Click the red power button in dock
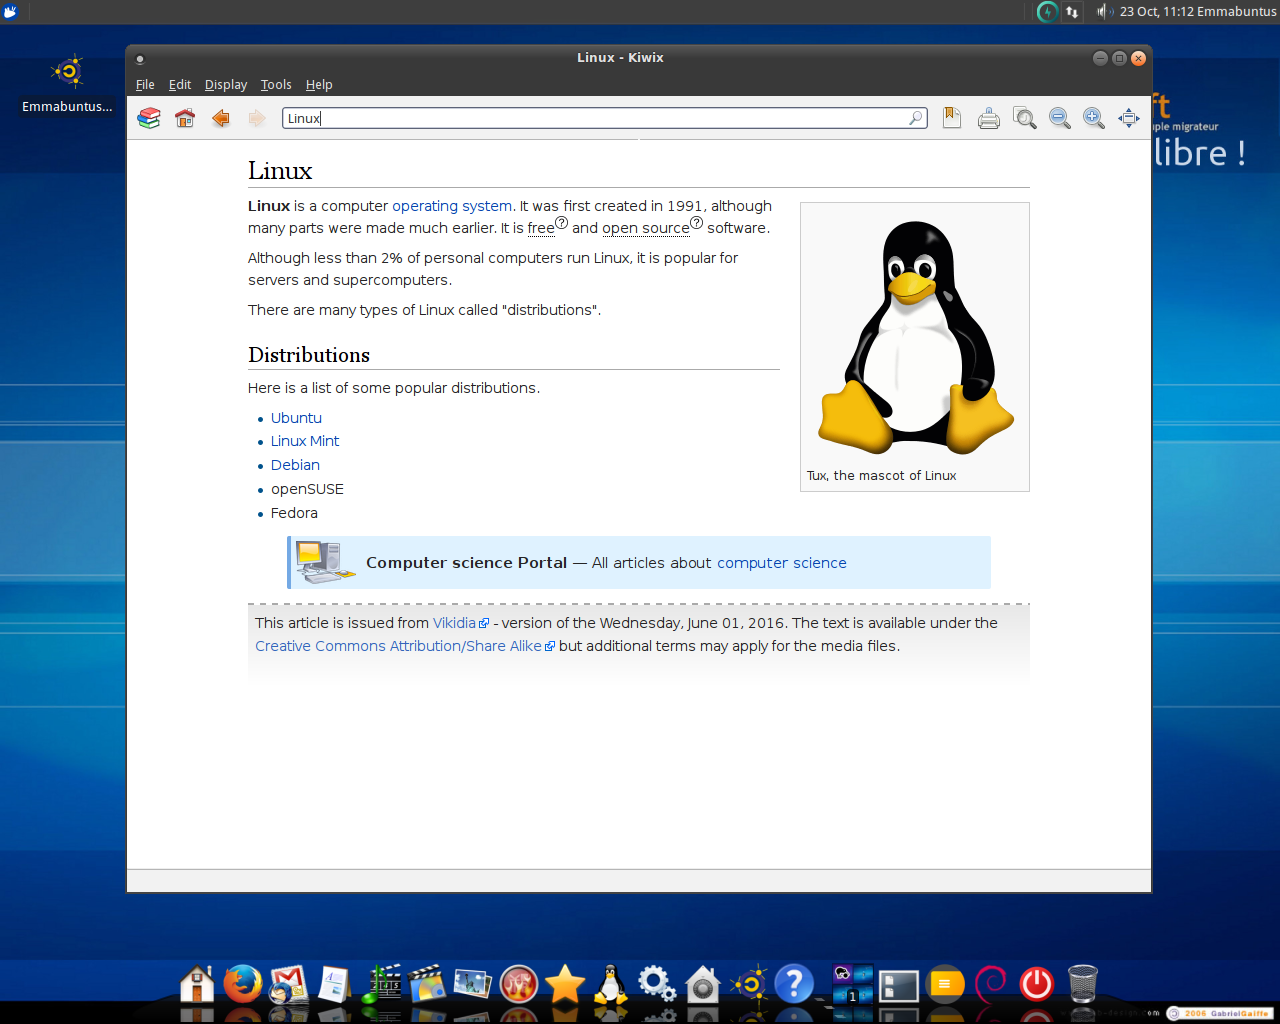The image size is (1280, 1024). (x=1037, y=985)
